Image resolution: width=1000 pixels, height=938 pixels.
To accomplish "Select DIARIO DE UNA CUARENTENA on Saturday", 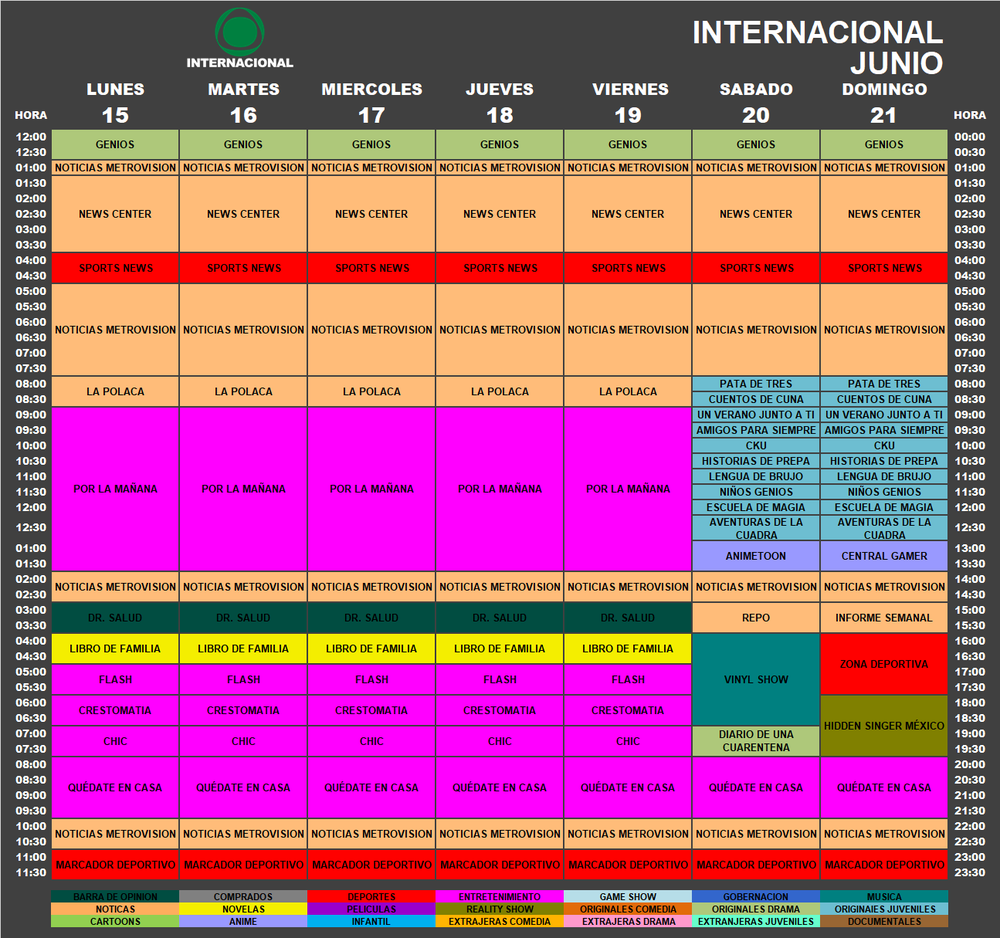I will click(755, 741).
